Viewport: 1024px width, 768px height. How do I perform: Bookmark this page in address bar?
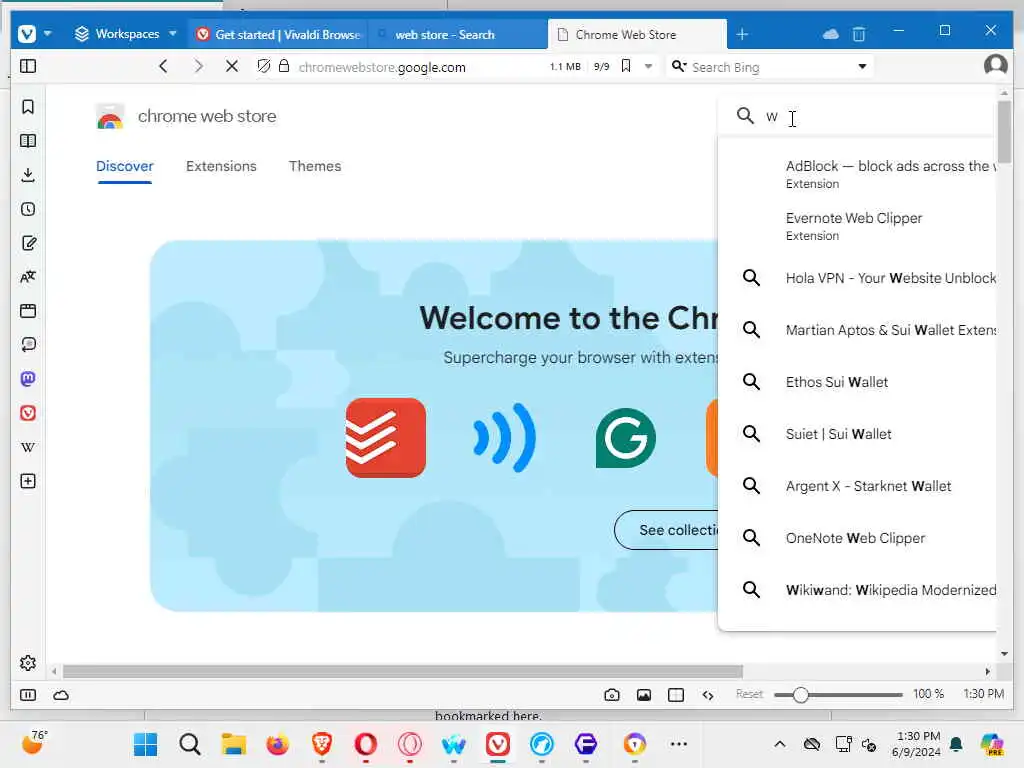pos(626,66)
